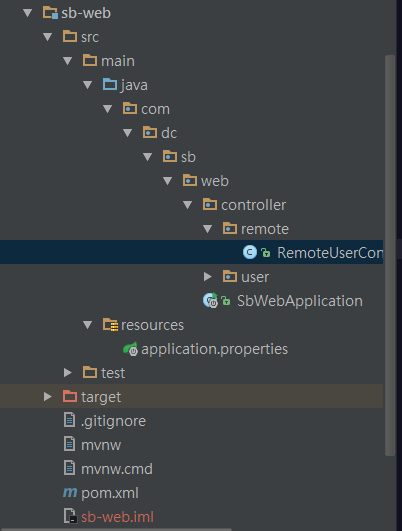Click the red target folder icon
The height and width of the screenshot is (531, 402).
70,396
